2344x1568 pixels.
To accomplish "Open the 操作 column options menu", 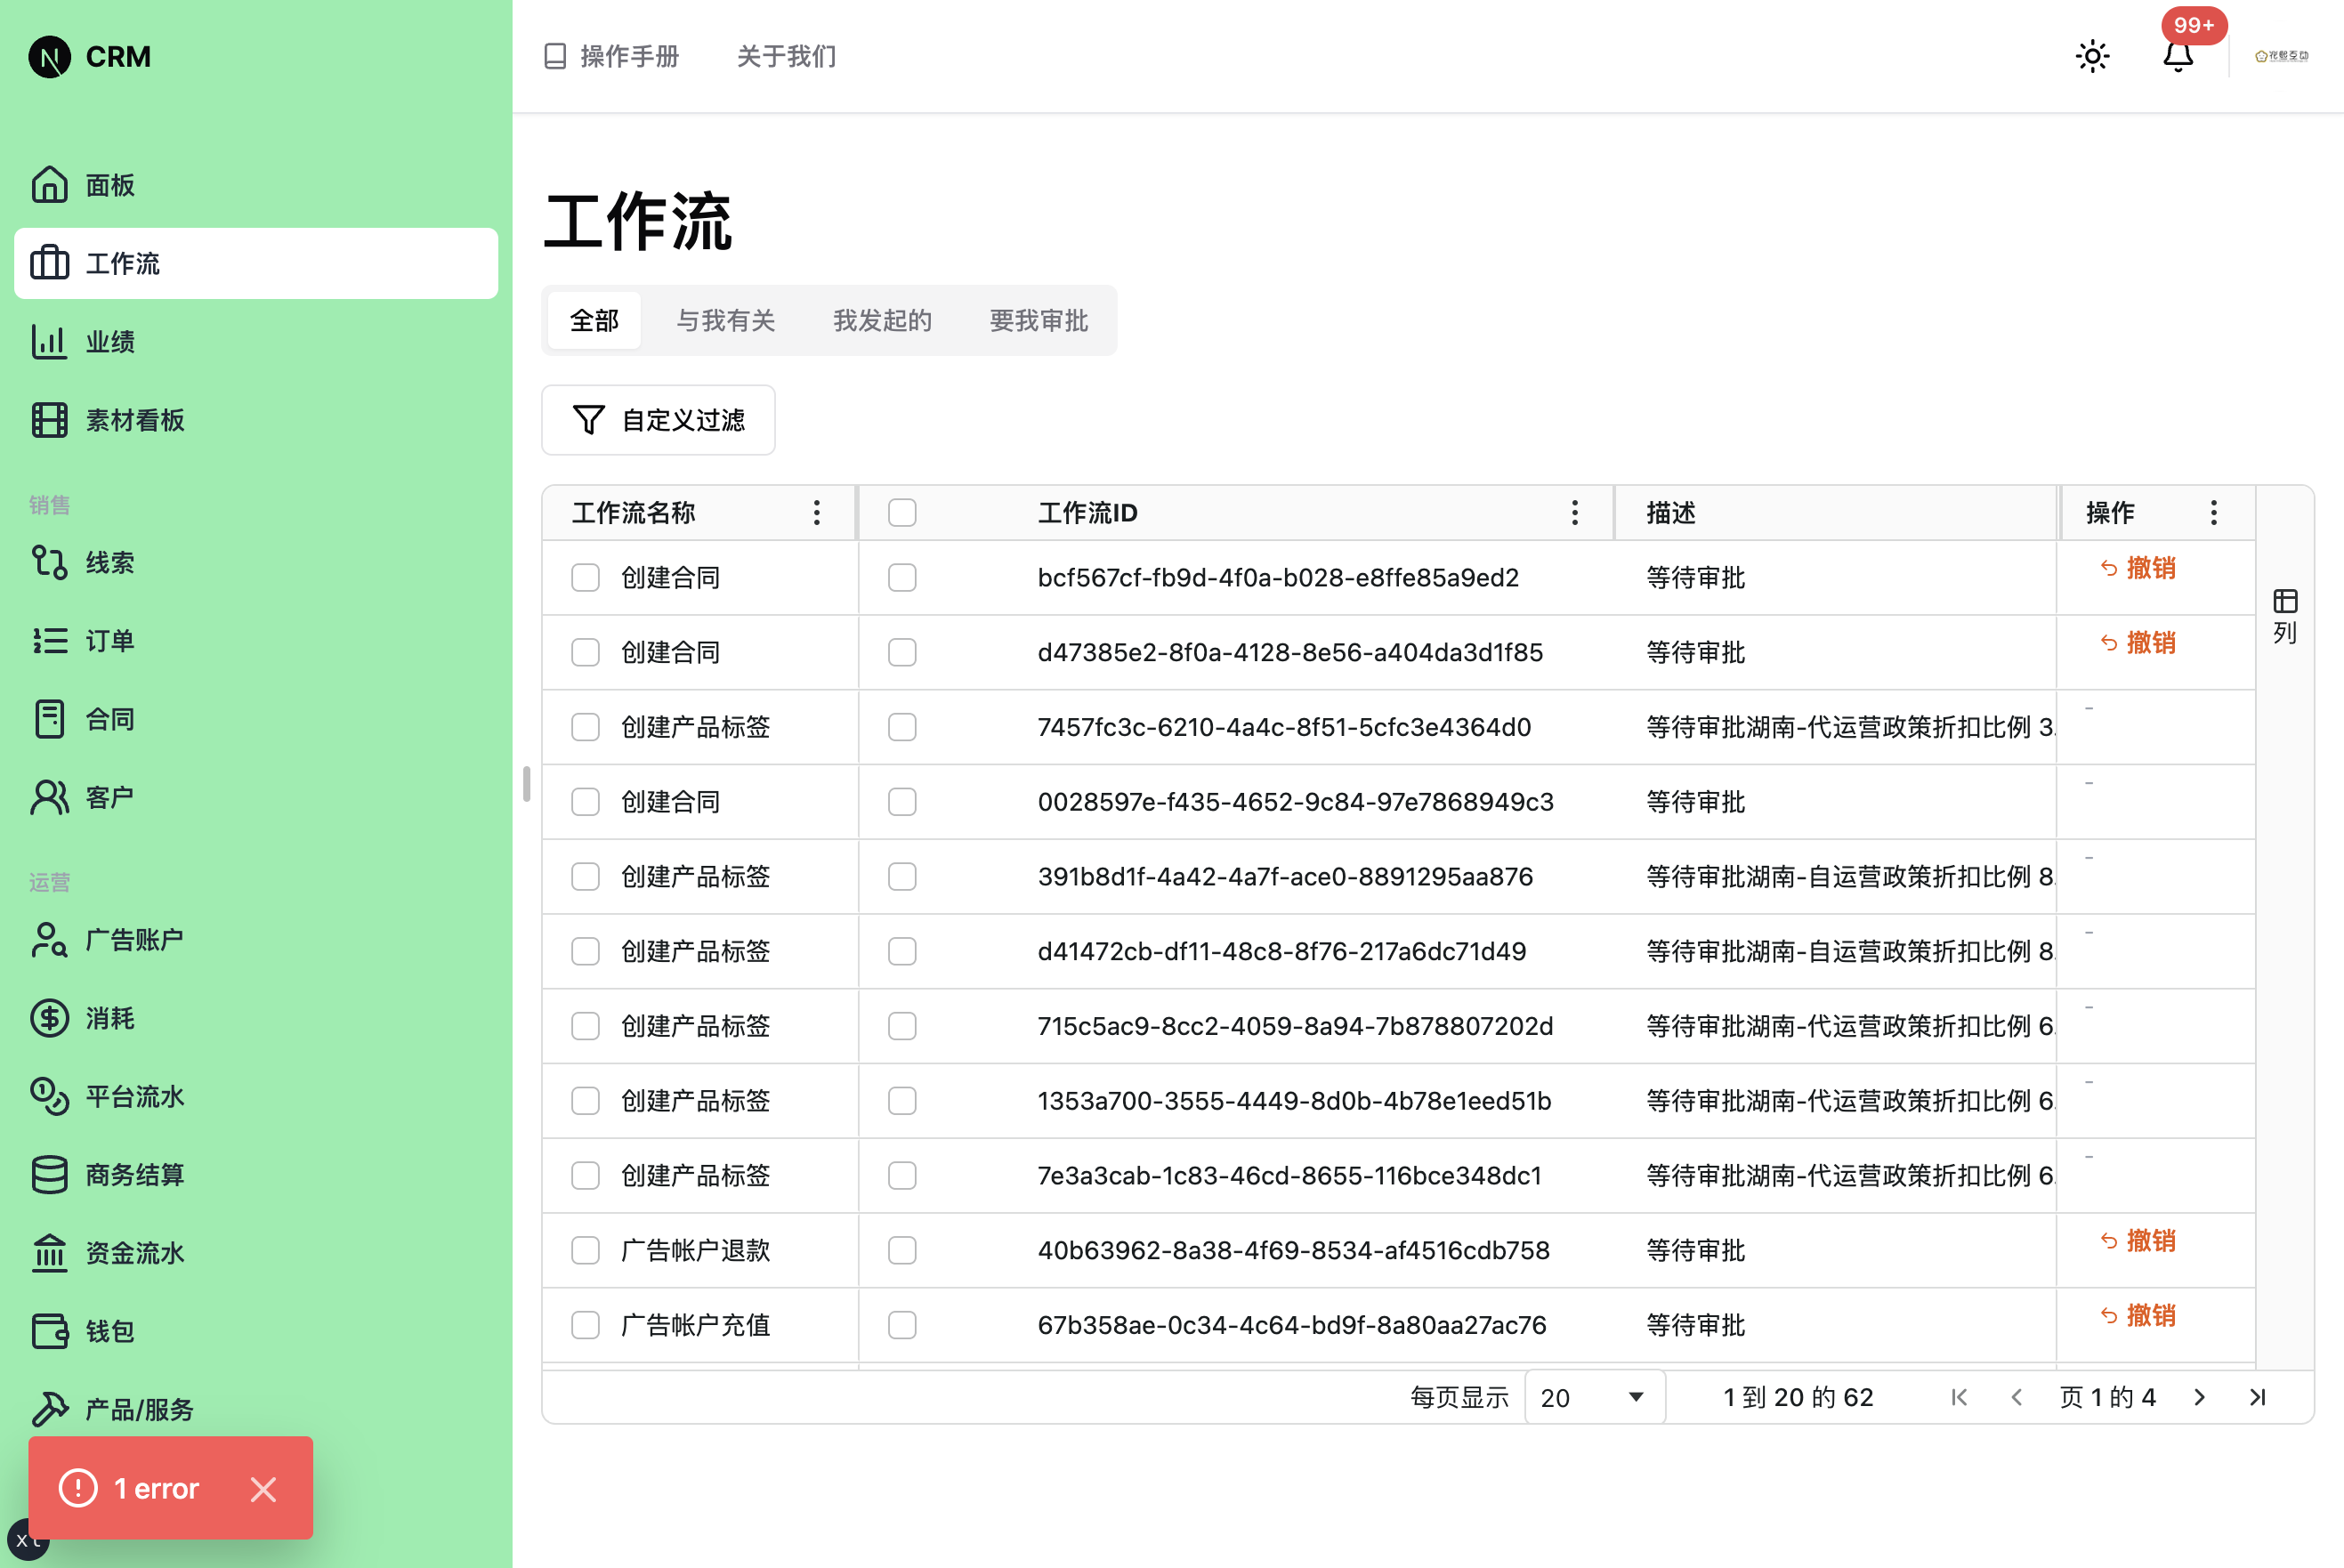I will (2214, 512).
